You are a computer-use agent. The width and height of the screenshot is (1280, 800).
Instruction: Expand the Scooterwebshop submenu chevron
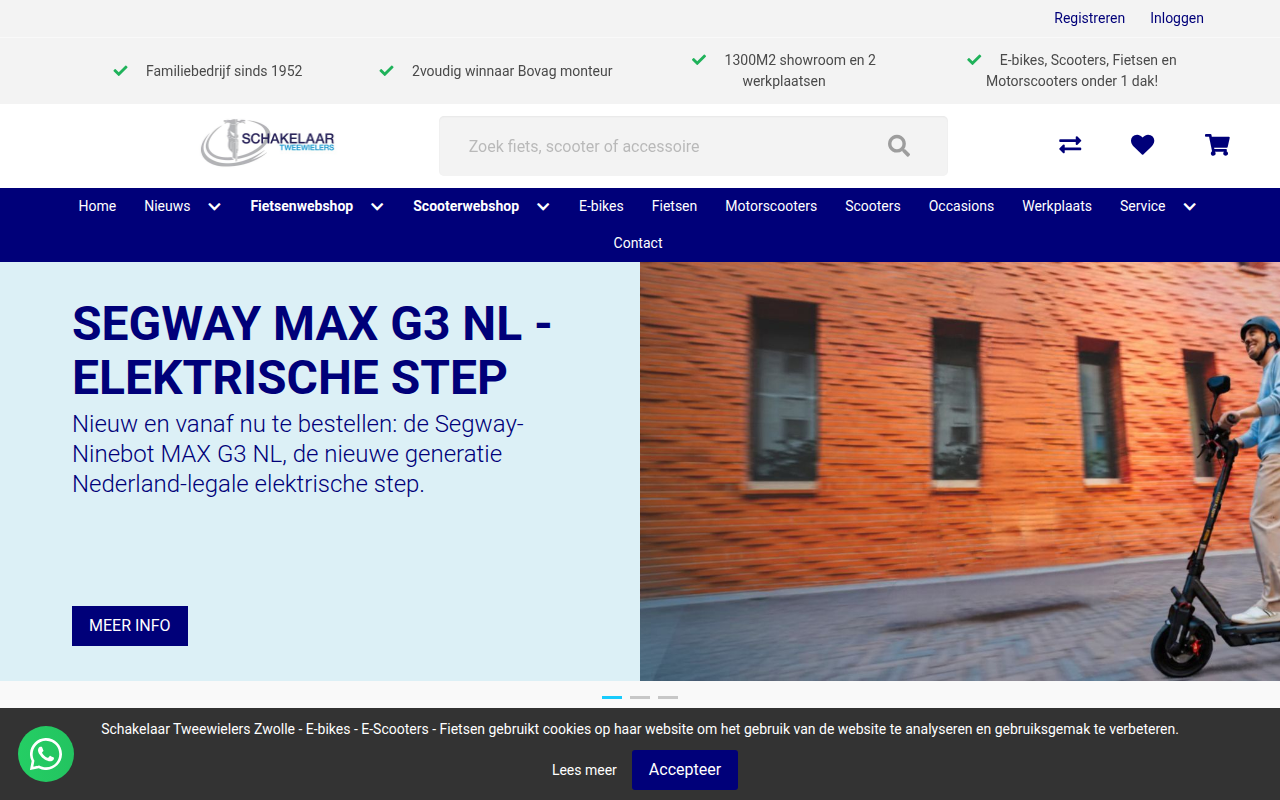point(543,207)
